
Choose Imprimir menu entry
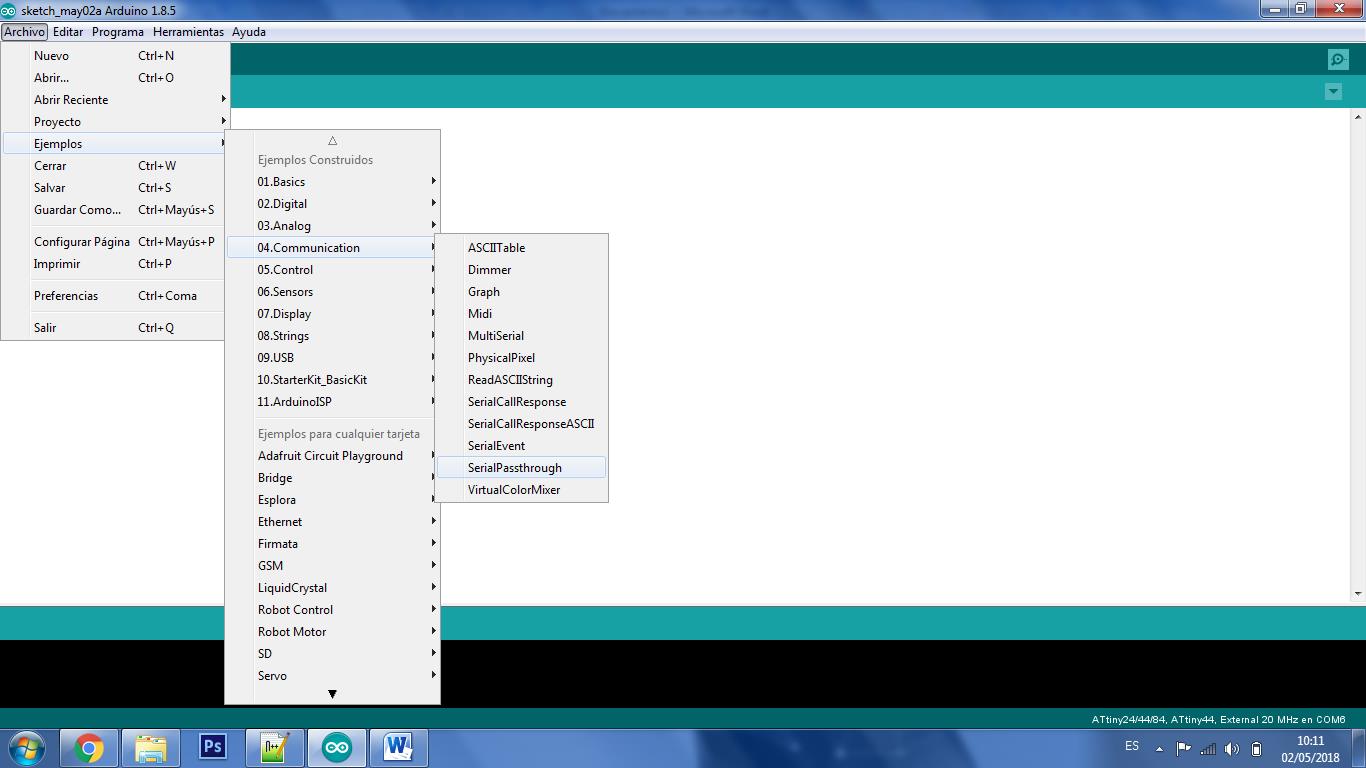click(115, 264)
